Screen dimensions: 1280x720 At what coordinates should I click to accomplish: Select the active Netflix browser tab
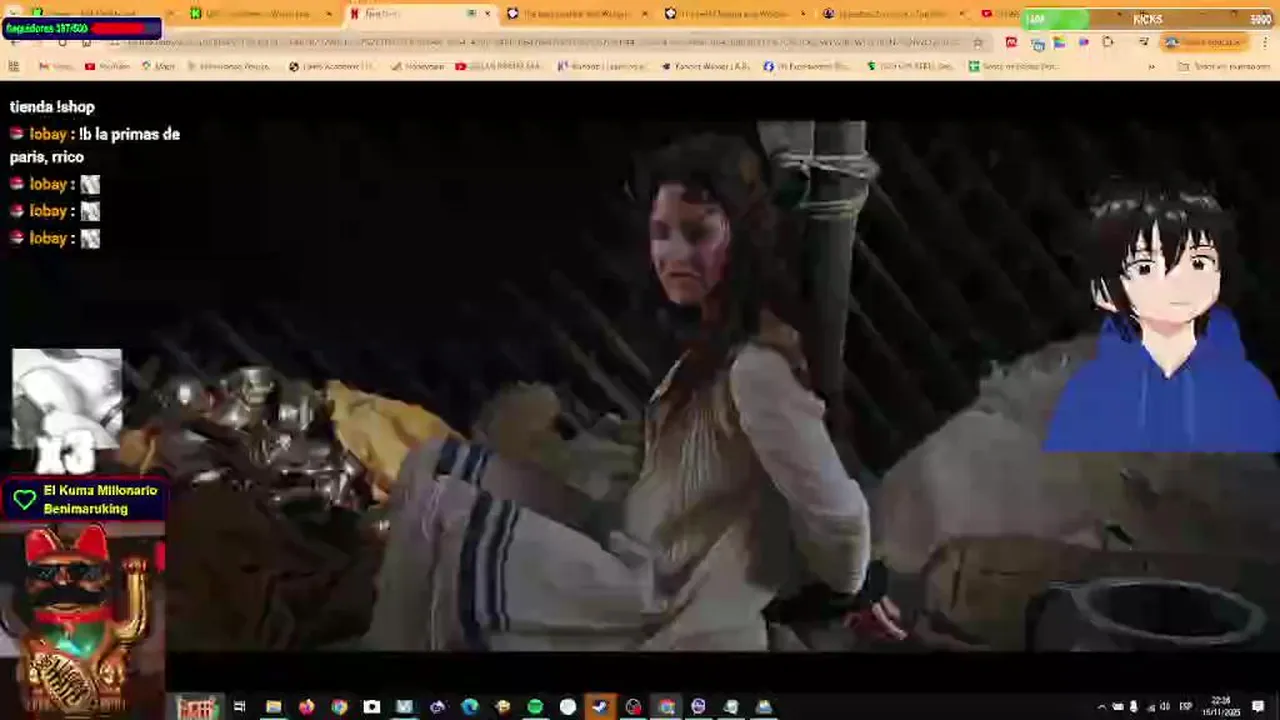tap(420, 14)
